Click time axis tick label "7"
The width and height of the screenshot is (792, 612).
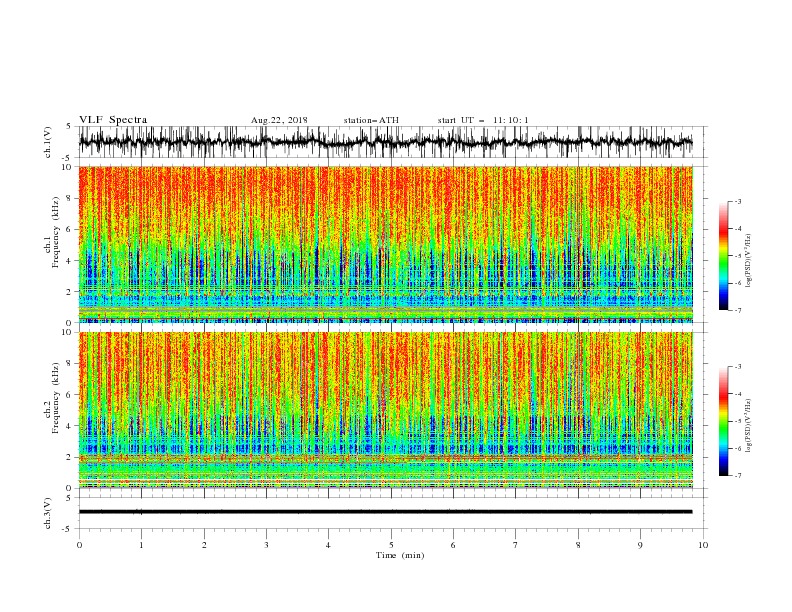pyautogui.click(x=516, y=545)
